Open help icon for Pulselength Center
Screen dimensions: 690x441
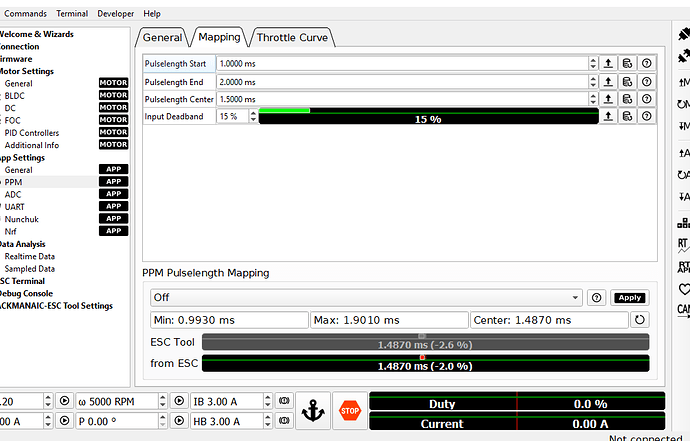[x=646, y=98]
